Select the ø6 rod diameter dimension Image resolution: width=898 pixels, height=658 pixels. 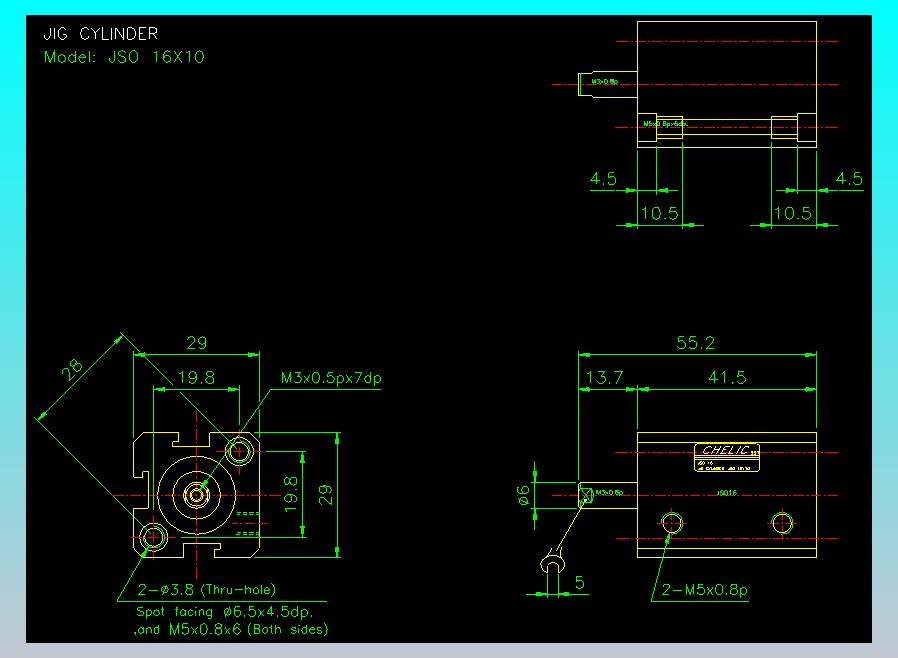(523, 495)
